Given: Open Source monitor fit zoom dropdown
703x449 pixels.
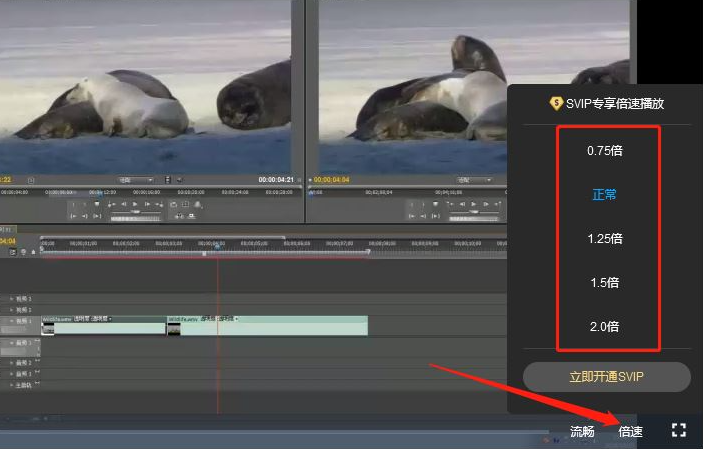Looking at the screenshot, I should coord(136,180).
